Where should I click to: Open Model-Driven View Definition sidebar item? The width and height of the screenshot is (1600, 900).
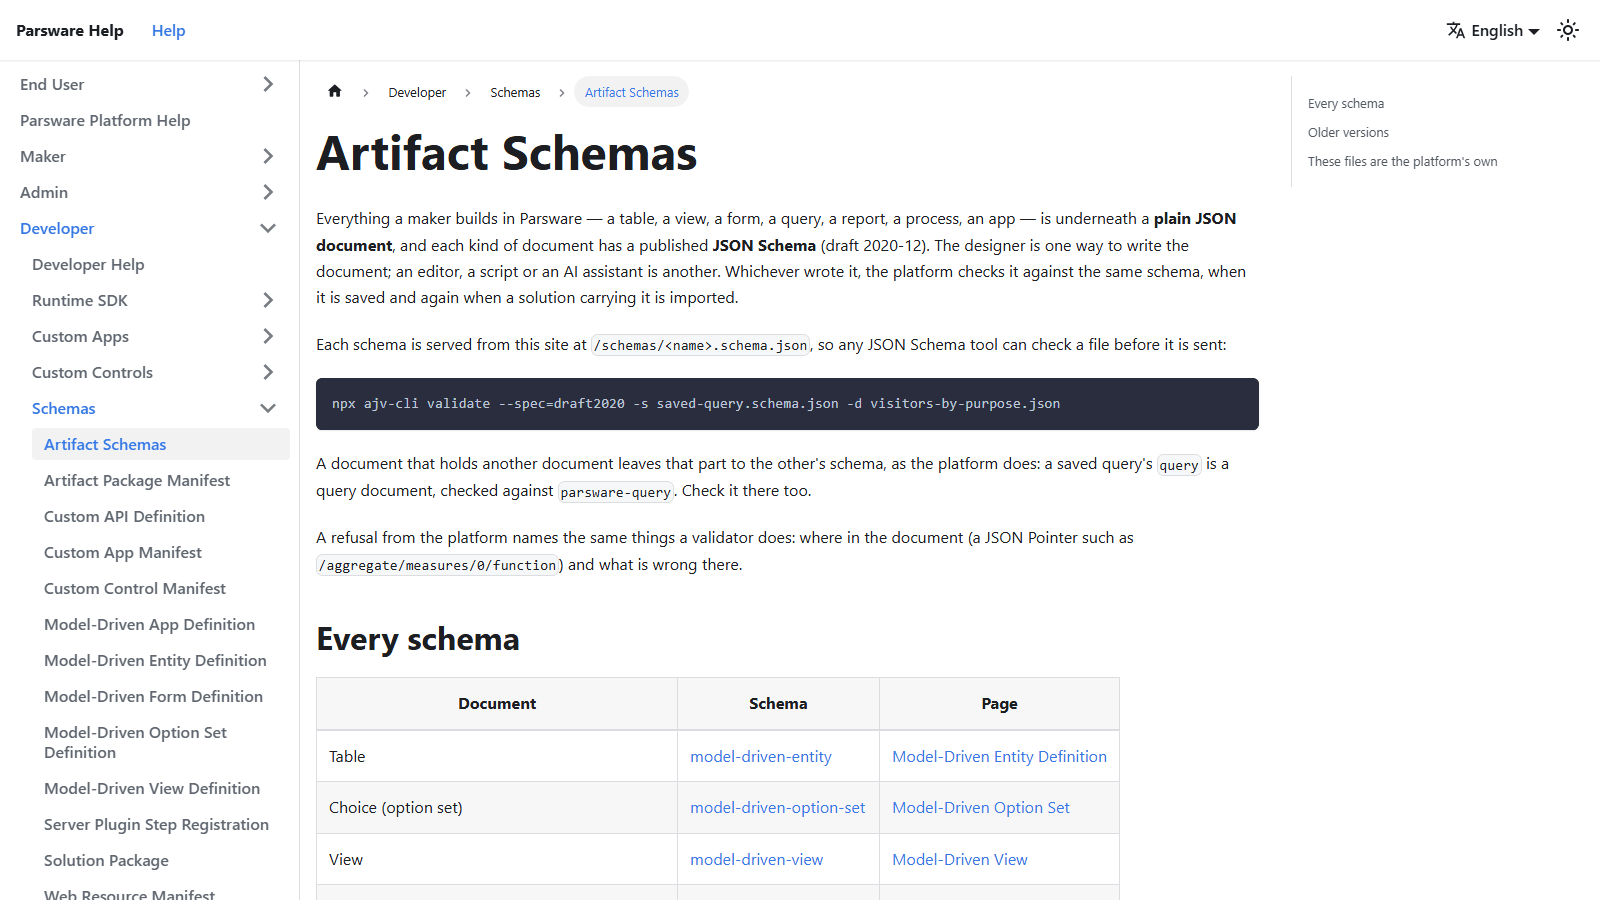click(x=152, y=788)
